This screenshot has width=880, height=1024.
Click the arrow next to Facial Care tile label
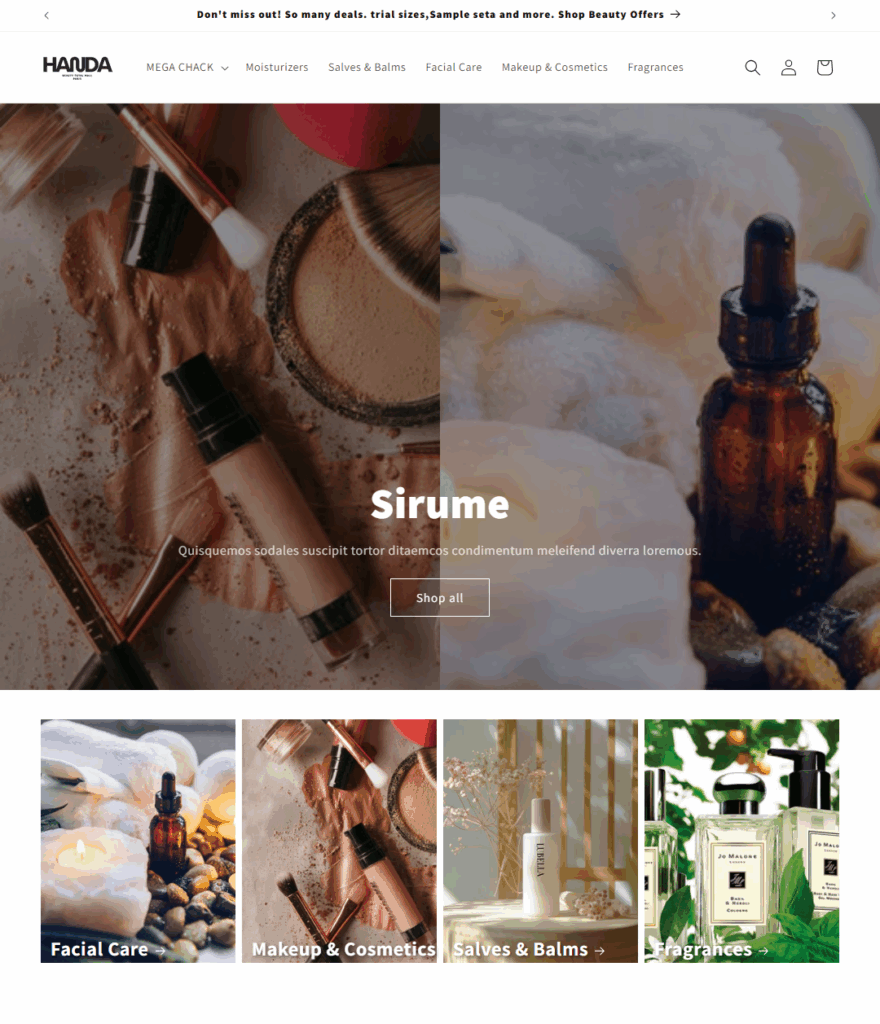(160, 951)
